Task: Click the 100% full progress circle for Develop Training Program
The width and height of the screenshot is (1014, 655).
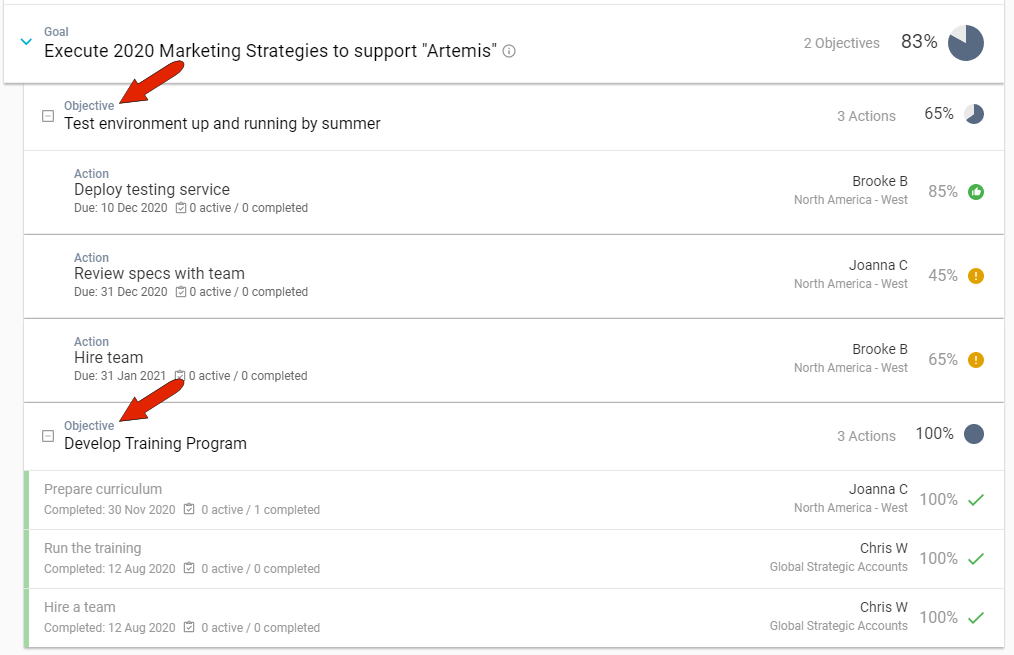Action: pos(974,434)
